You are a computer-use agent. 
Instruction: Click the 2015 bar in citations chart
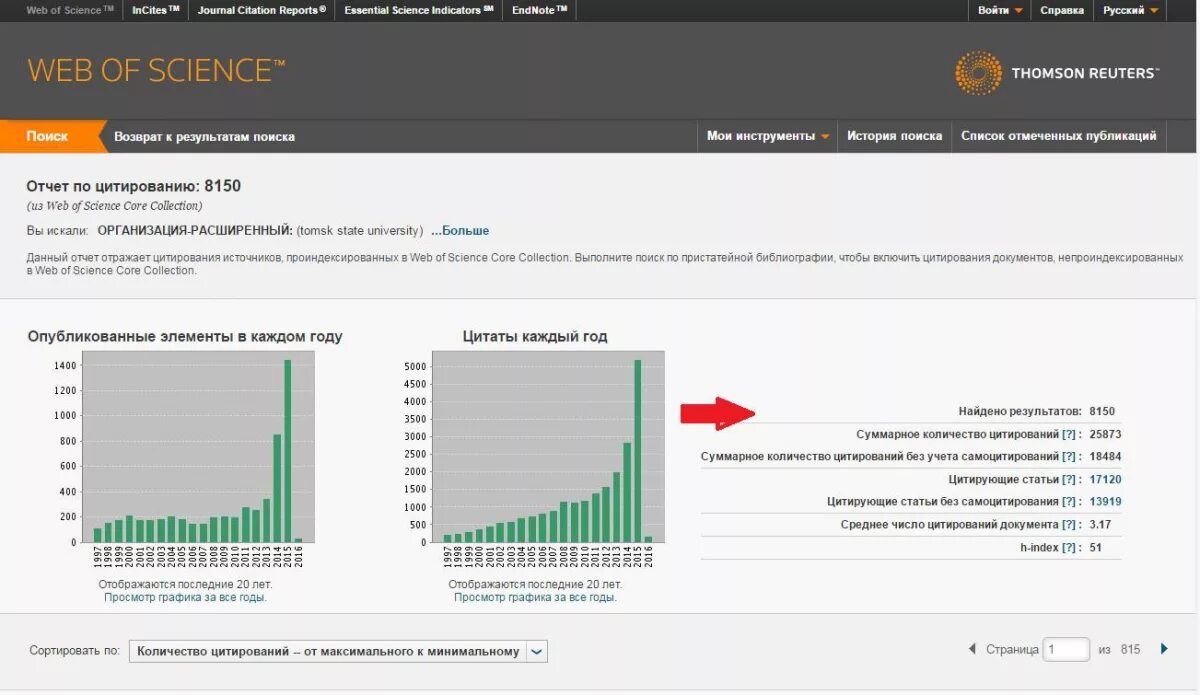click(638, 450)
